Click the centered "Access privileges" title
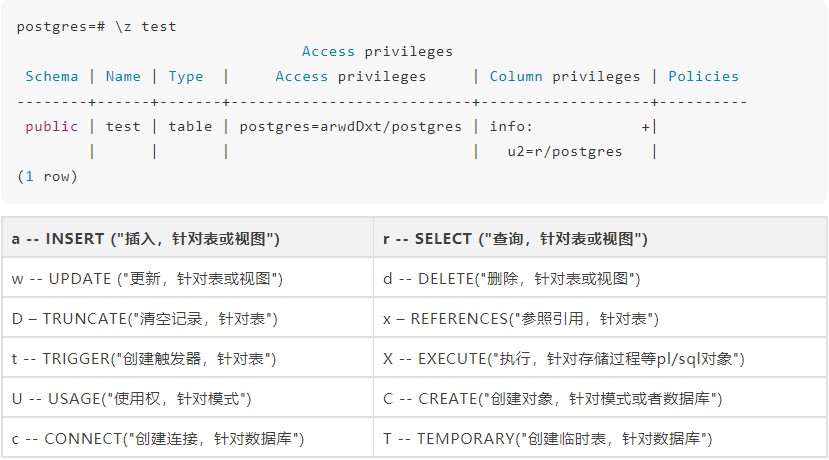 coord(377,51)
